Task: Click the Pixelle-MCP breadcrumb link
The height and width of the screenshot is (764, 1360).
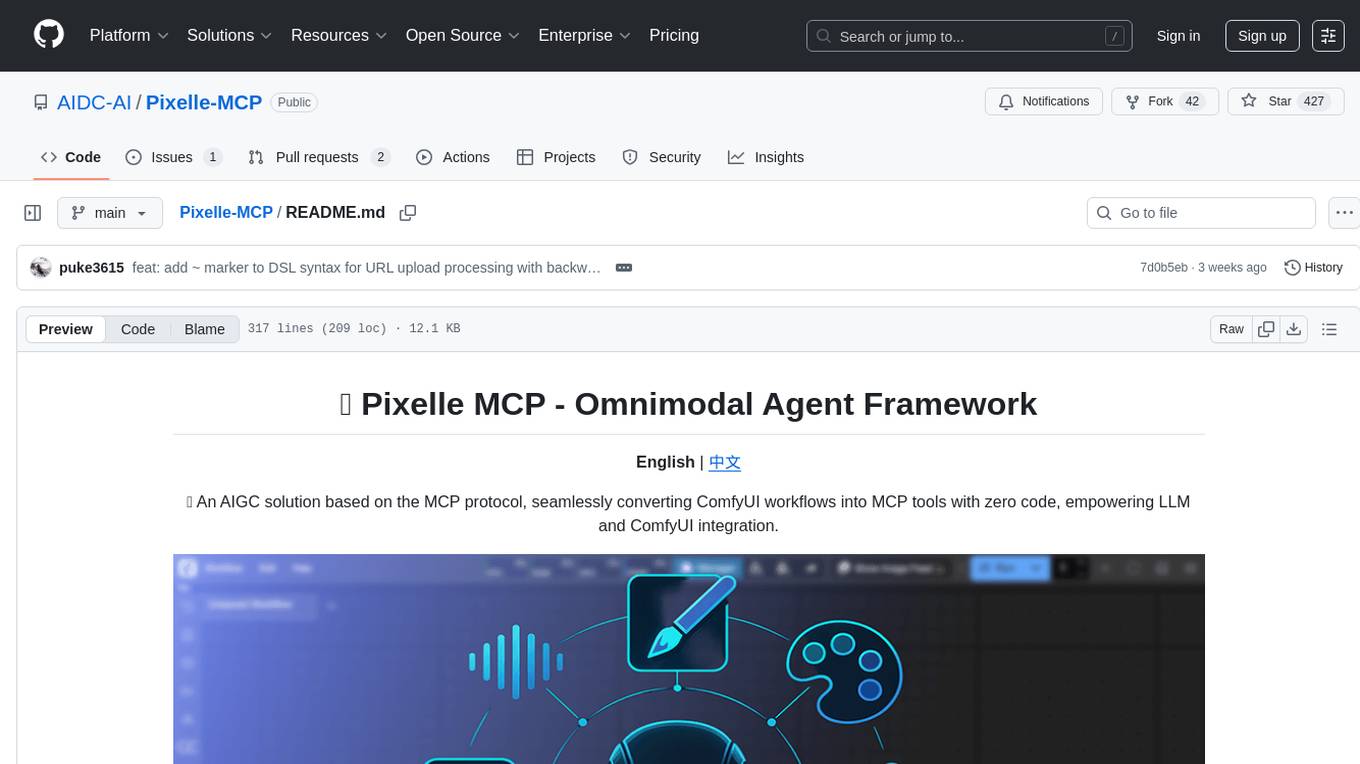Action: pyautogui.click(x=226, y=212)
